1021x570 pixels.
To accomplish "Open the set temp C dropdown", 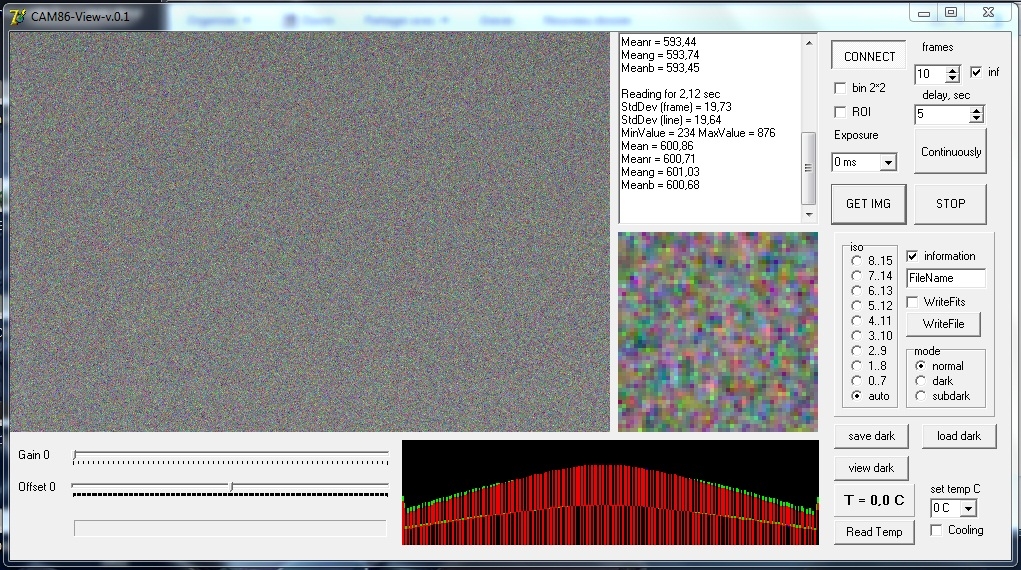I will (968, 508).
